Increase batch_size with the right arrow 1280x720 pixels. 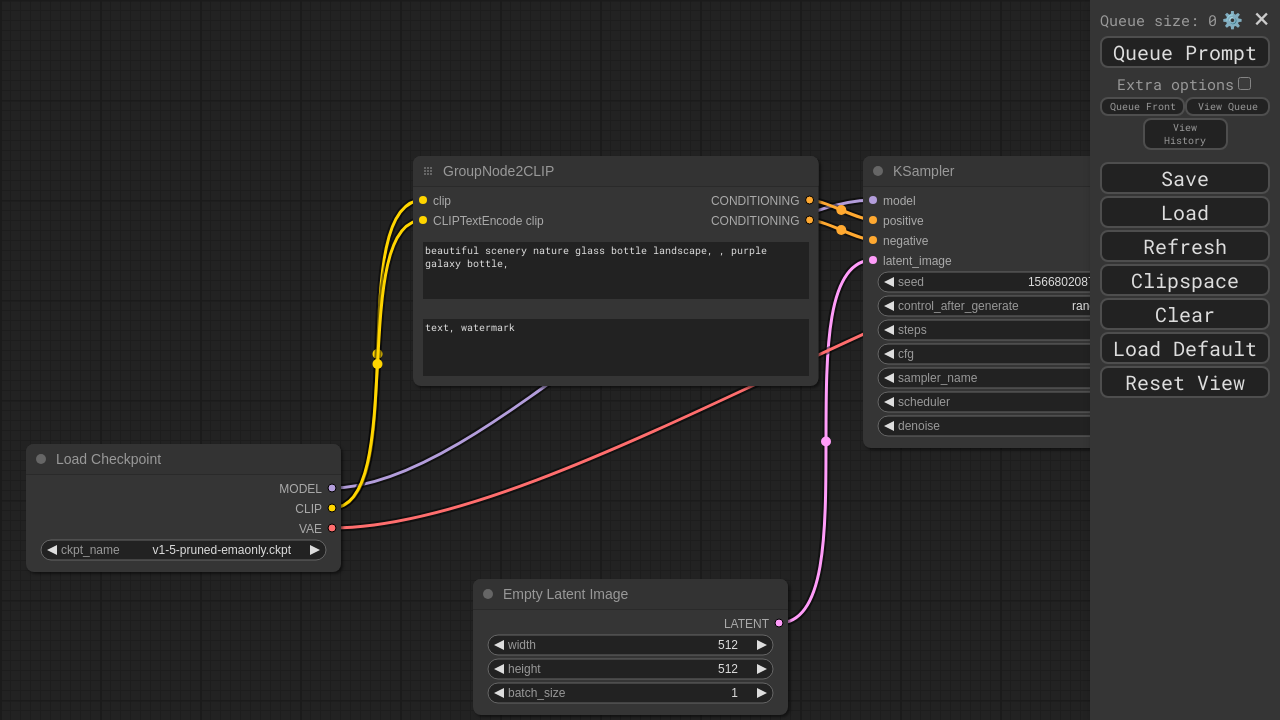click(762, 693)
